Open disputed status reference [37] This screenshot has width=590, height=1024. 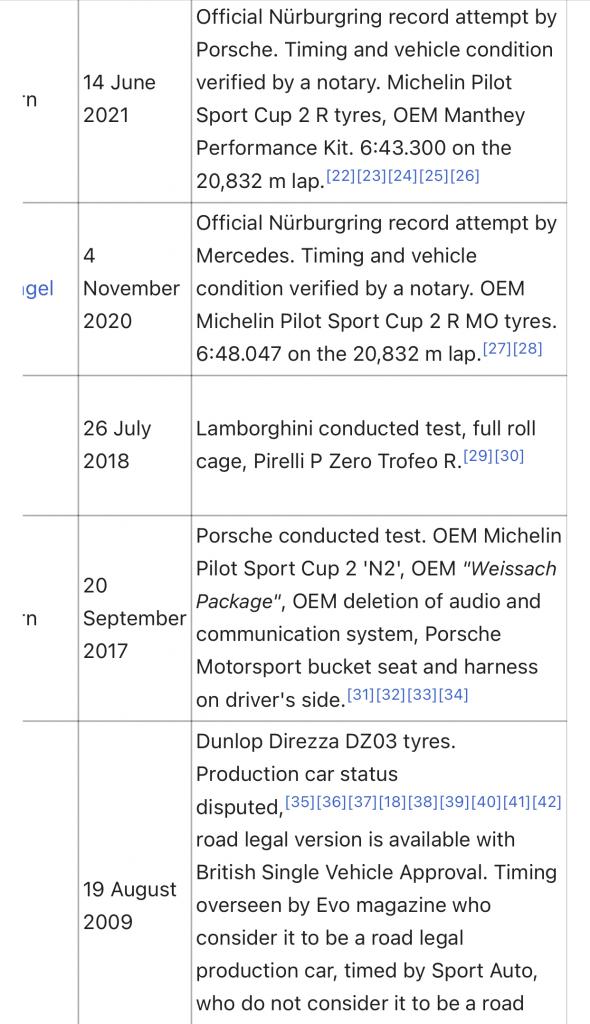click(362, 802)
